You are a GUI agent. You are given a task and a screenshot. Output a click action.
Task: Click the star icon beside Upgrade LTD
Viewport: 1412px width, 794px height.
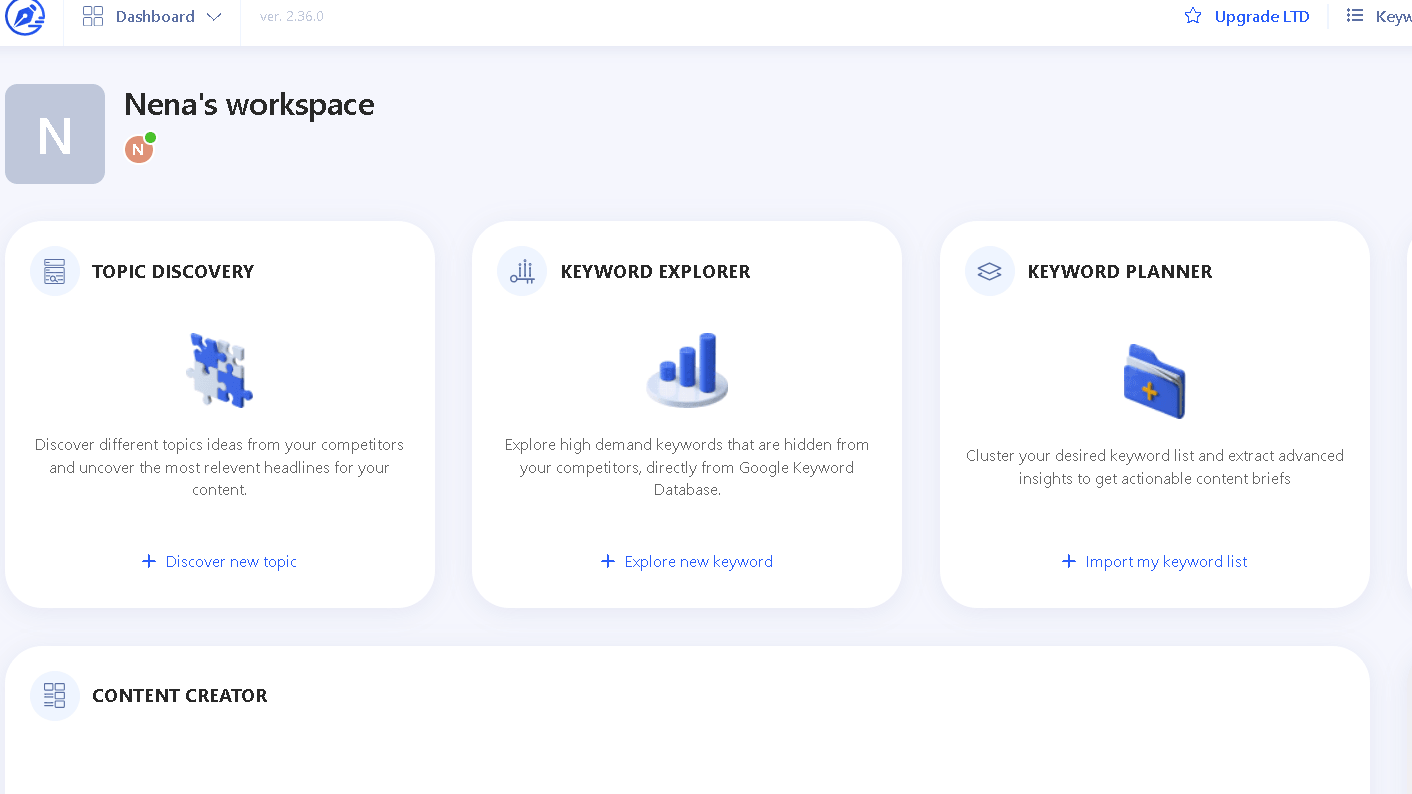coord(1193,16)
